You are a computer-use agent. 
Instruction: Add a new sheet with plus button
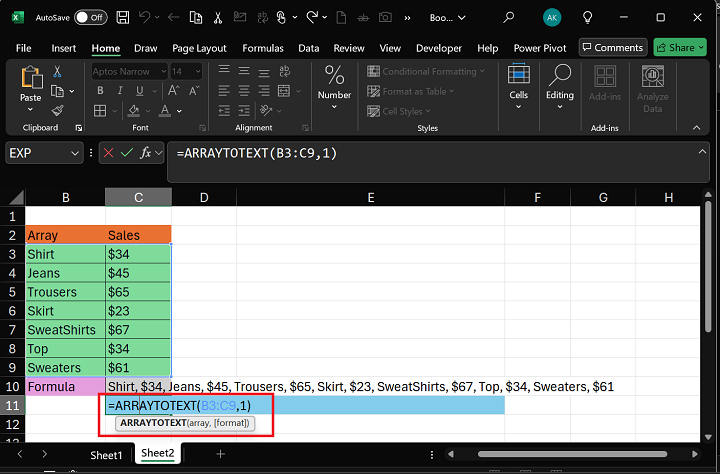pyautogui.click(x=221, y=454)
